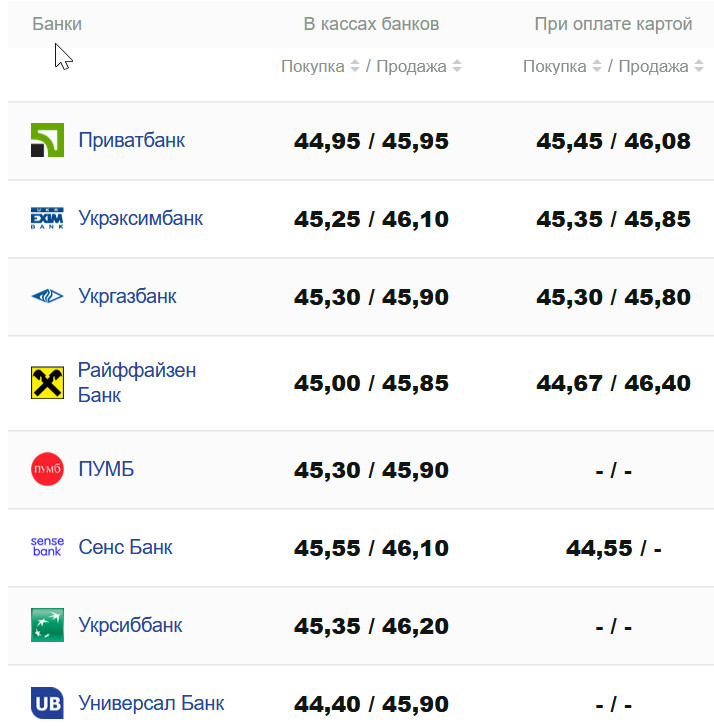The height and width of the screenshot is (726, 714).
Task: Click the red ПУМБ logo icon
Action: pyautogui.click(x=47, y=469)
